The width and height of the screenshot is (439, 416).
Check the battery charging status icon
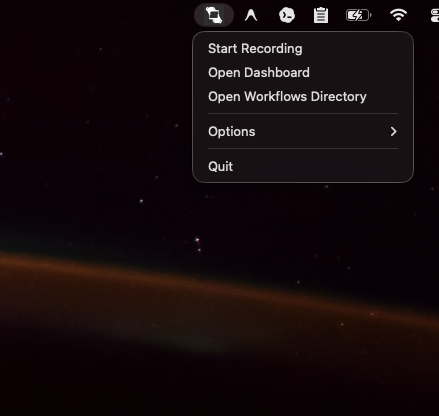[359, 15]
